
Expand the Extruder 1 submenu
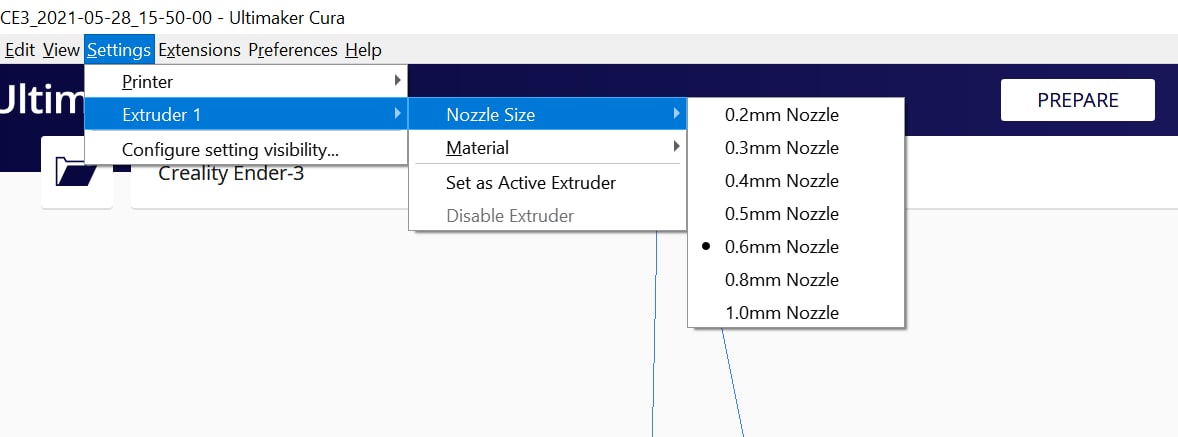[246, 115]
